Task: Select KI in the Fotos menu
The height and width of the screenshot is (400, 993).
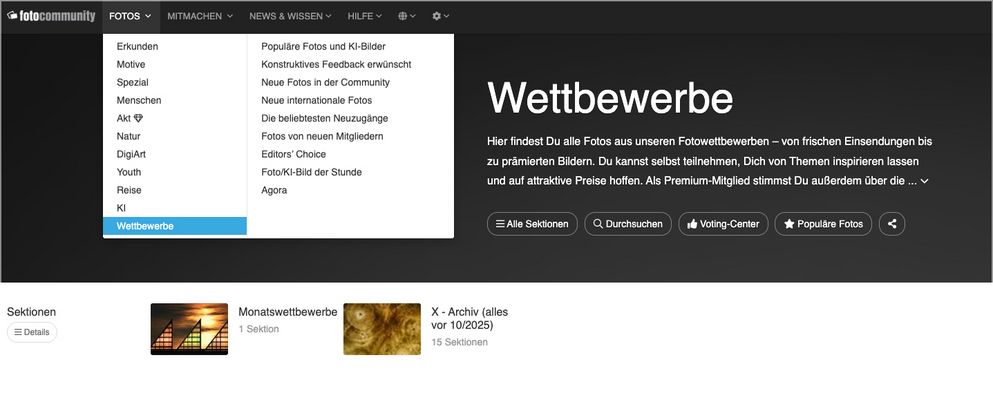Action: [175, 208]
